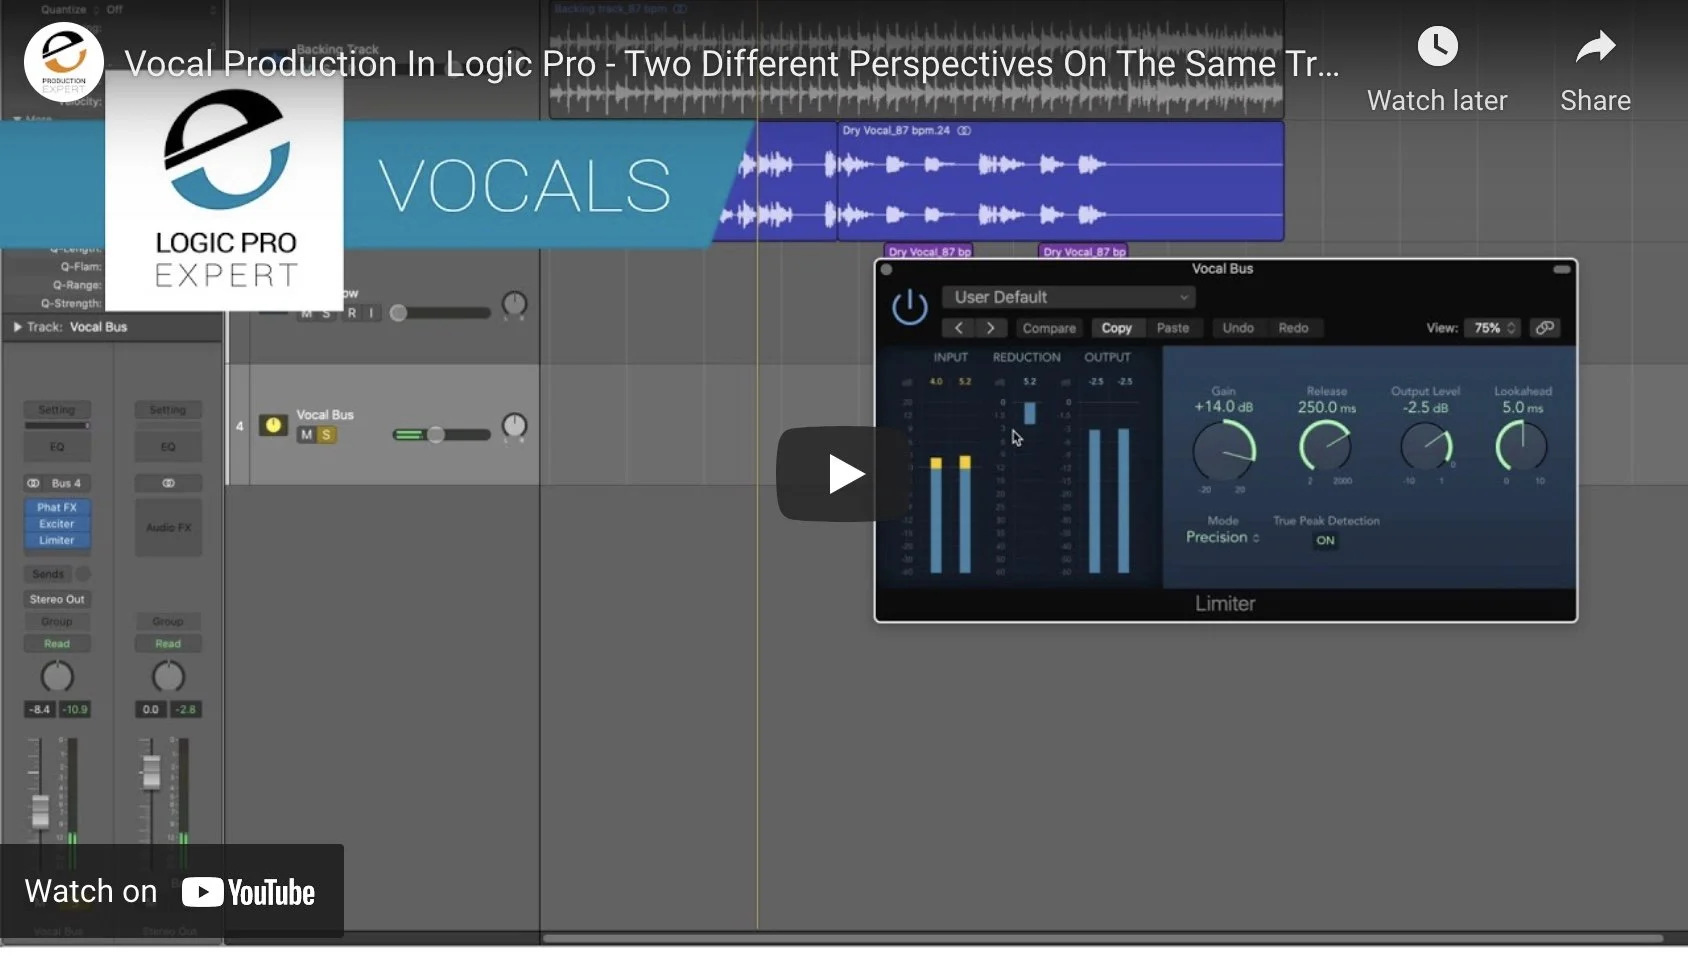
Task: Select the Dry Vocal_87 bpm.24 region
Action: [x=1060, y=181]
